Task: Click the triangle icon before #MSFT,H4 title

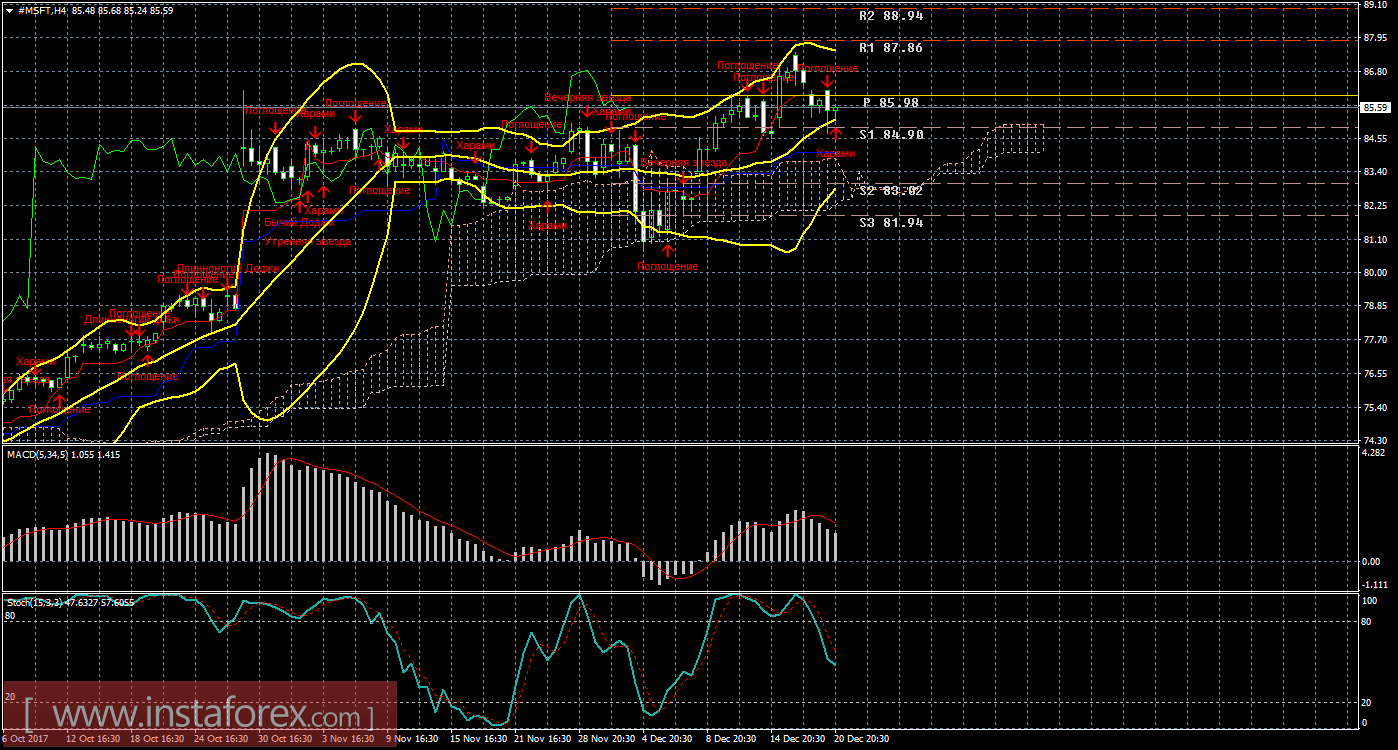Action: click(9, 10)
